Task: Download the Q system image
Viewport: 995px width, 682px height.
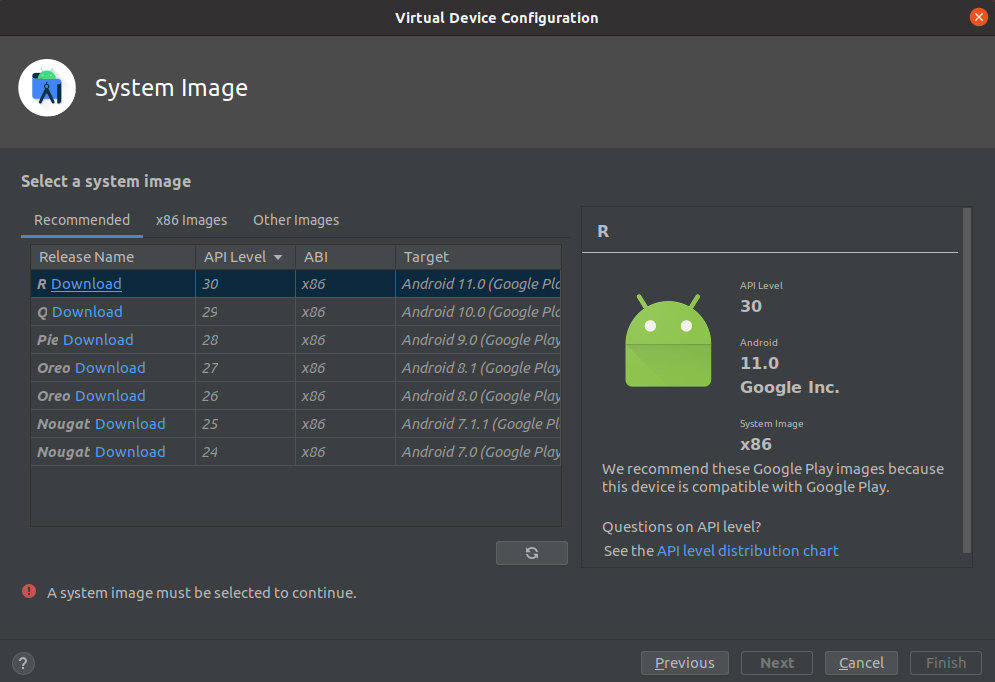Action: (87, 312)
